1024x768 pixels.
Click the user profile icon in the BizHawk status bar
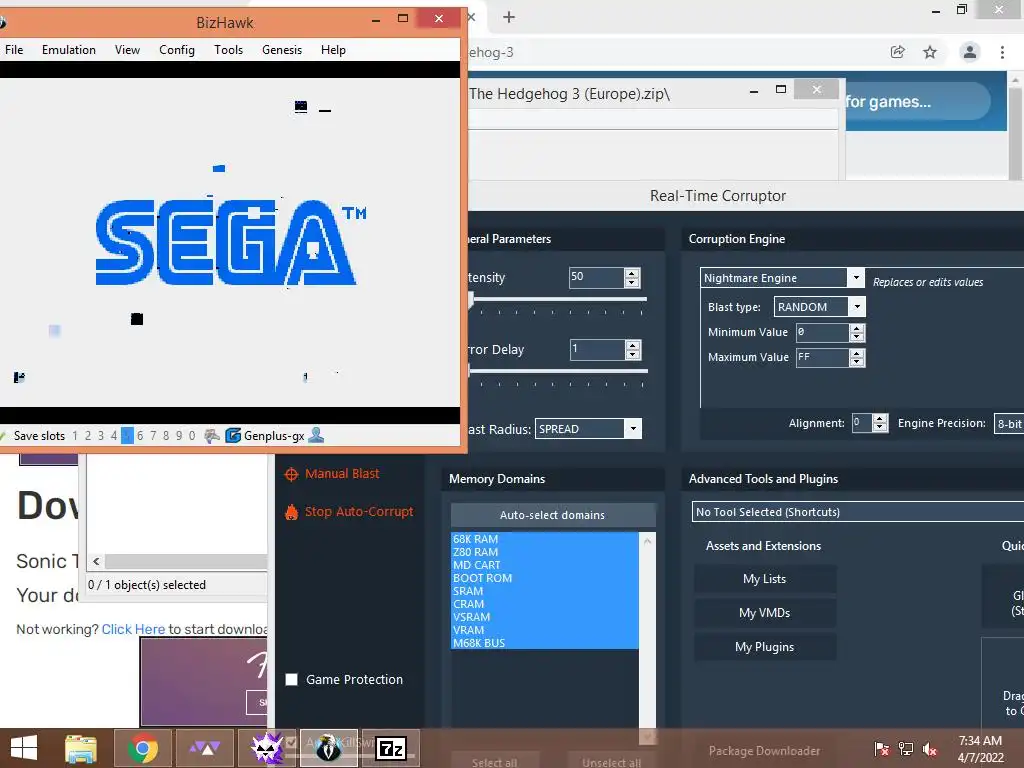click(x=316, y=435)
